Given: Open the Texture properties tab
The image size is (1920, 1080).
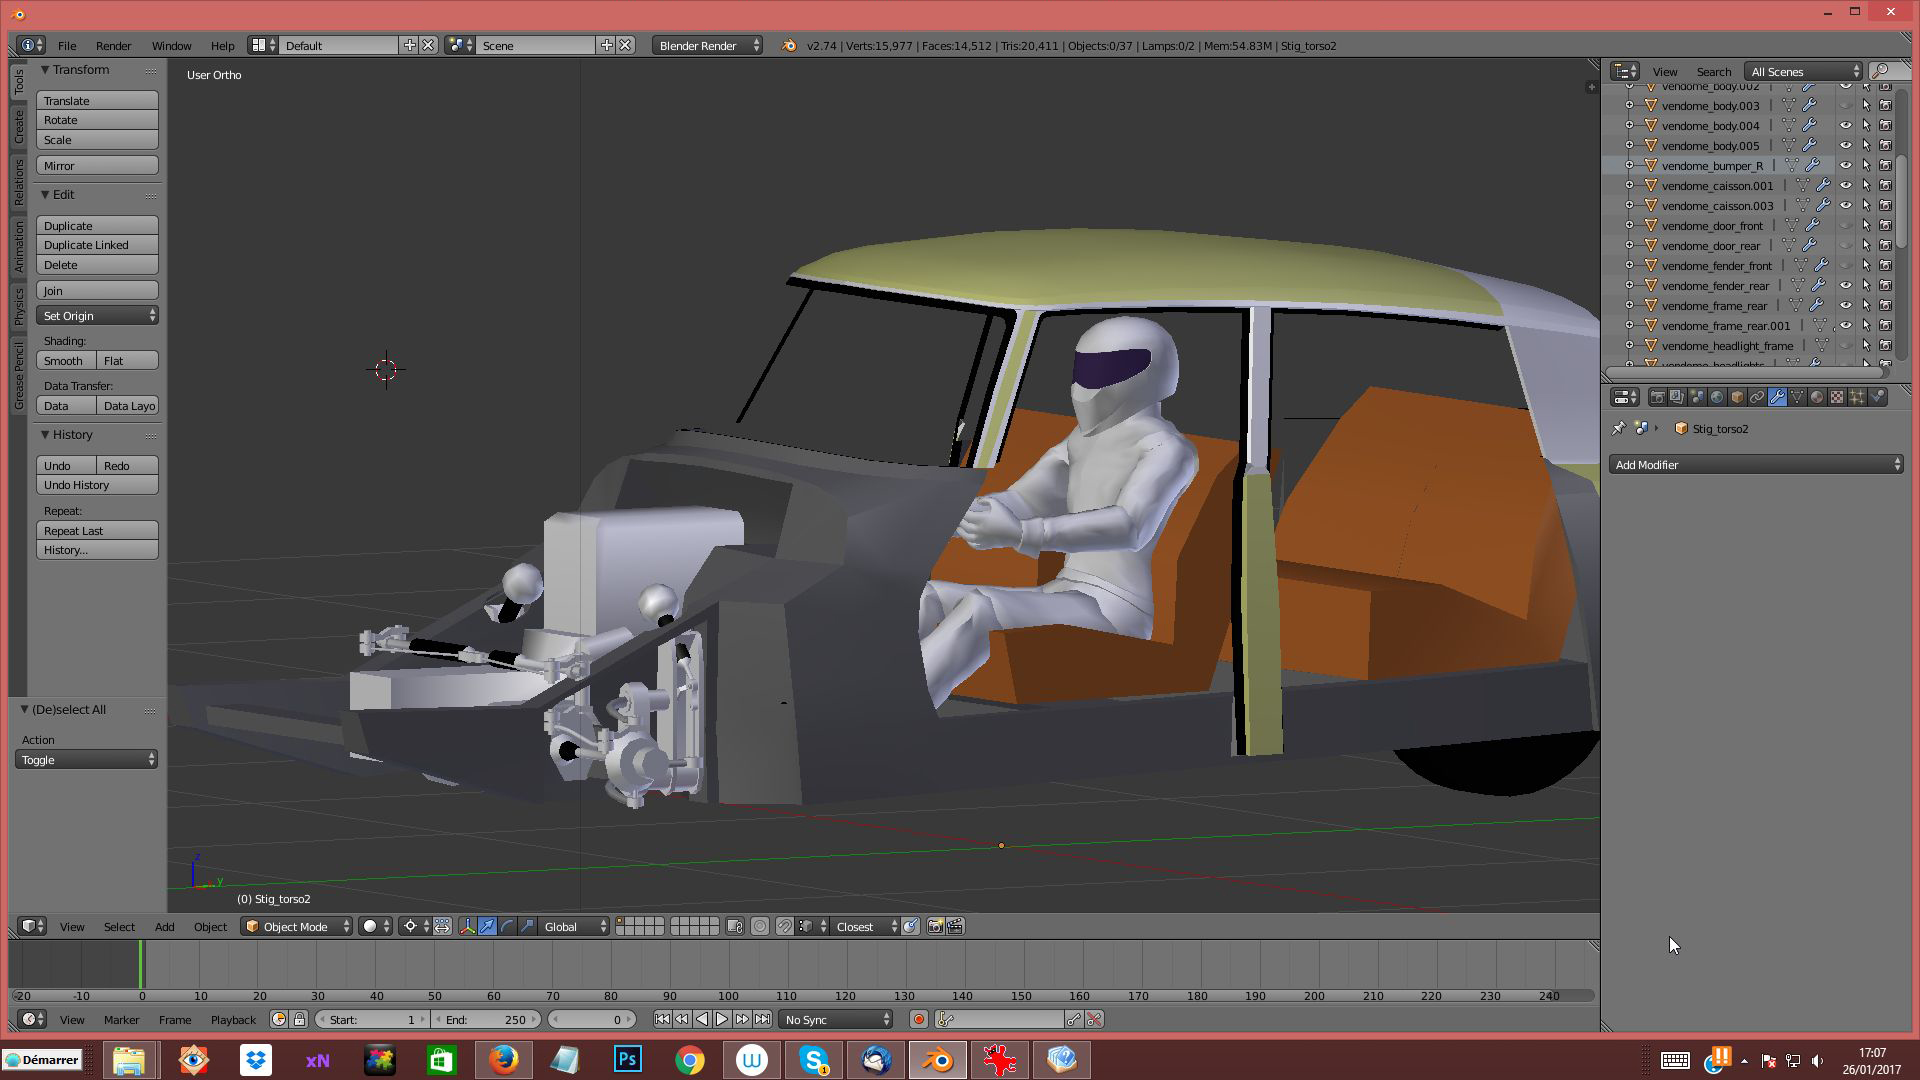Looking at the screenshot, I should pyautogui.click(x=1837, y=397).
